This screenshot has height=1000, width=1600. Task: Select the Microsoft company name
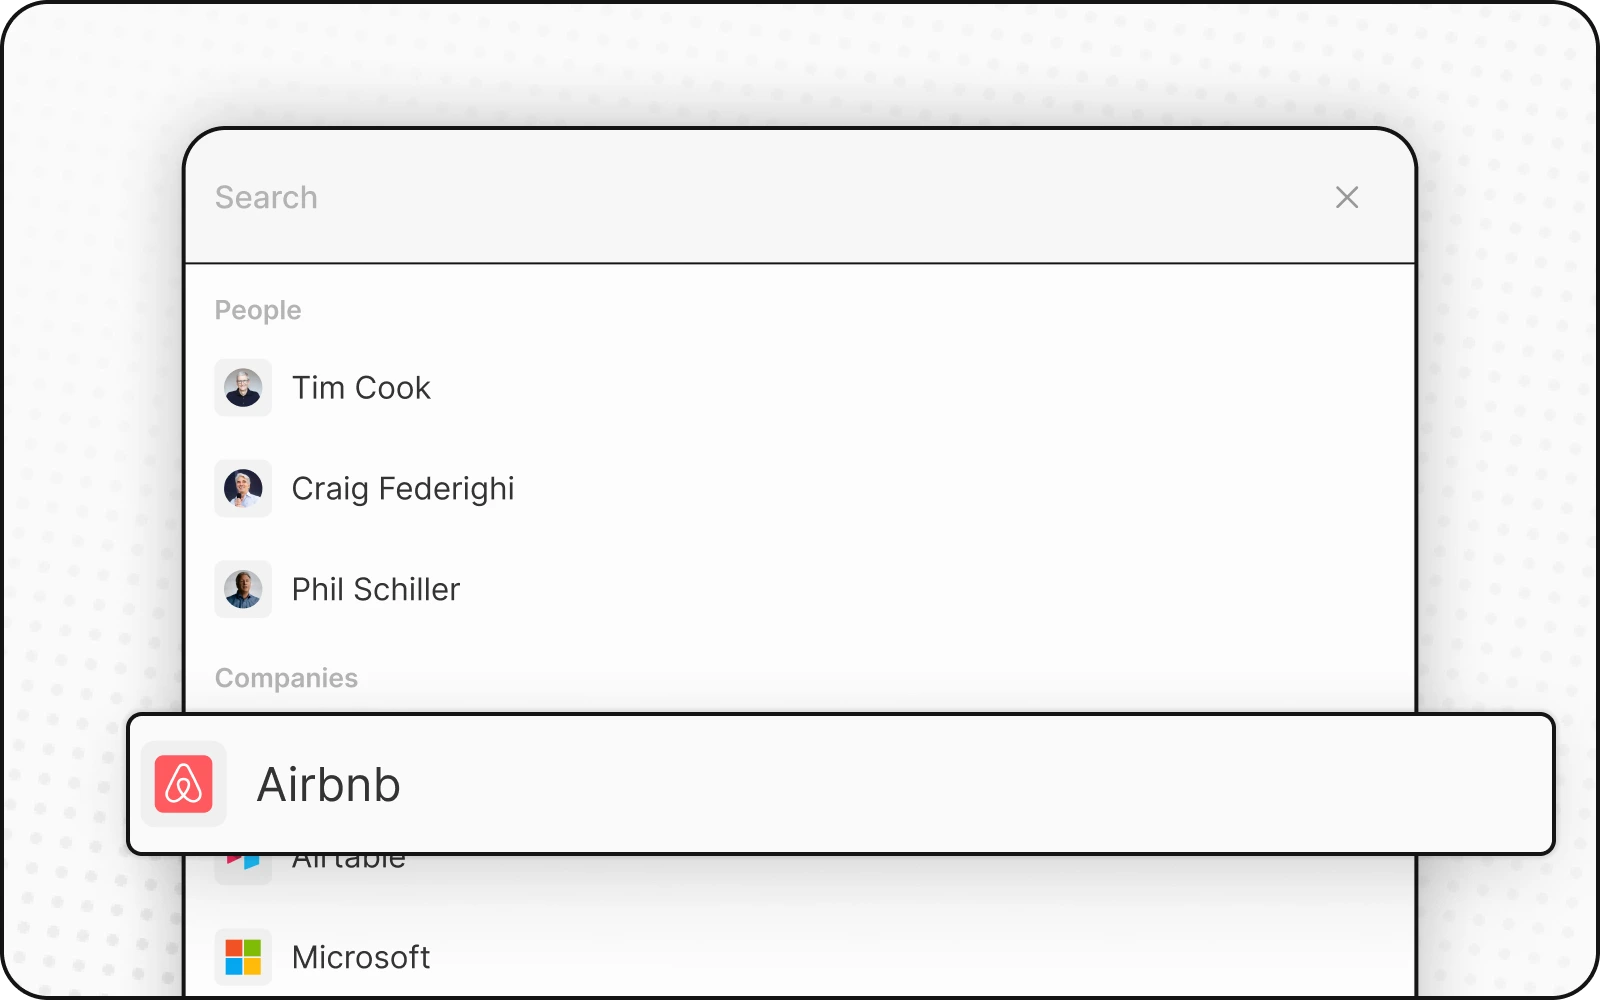click(361, 957)
